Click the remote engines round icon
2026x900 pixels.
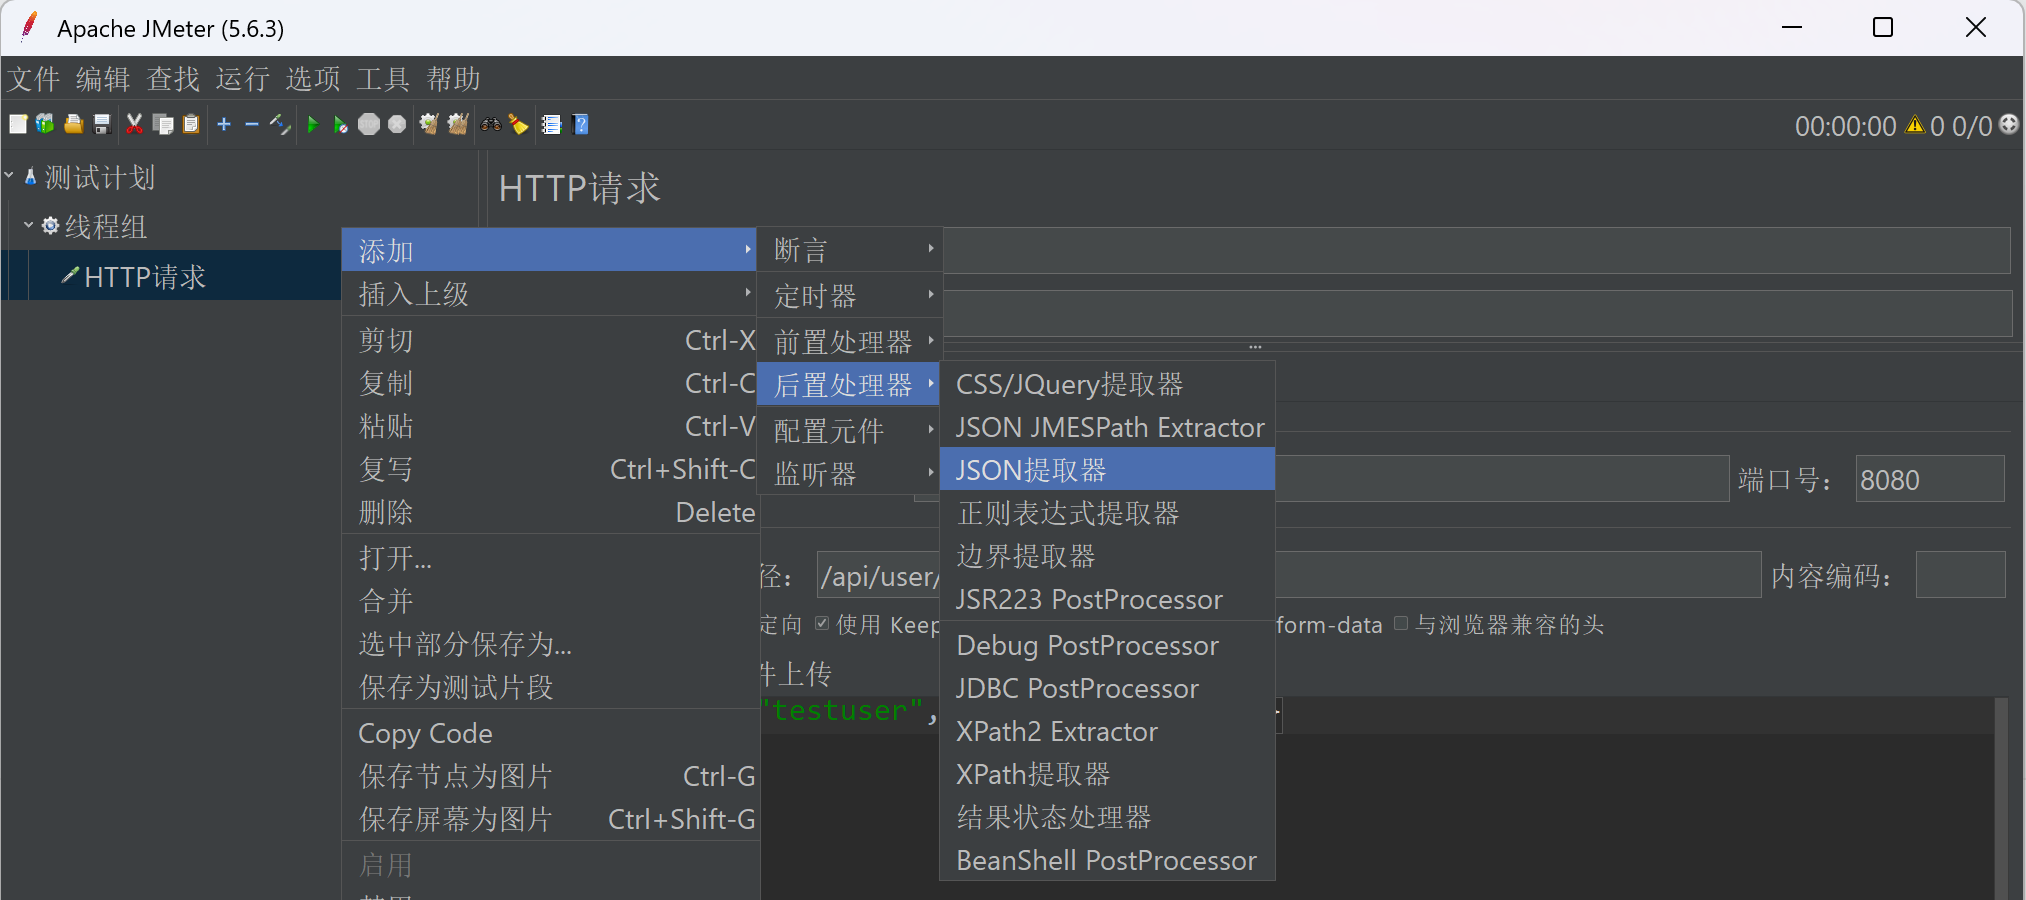click(x=2008, y=124)
